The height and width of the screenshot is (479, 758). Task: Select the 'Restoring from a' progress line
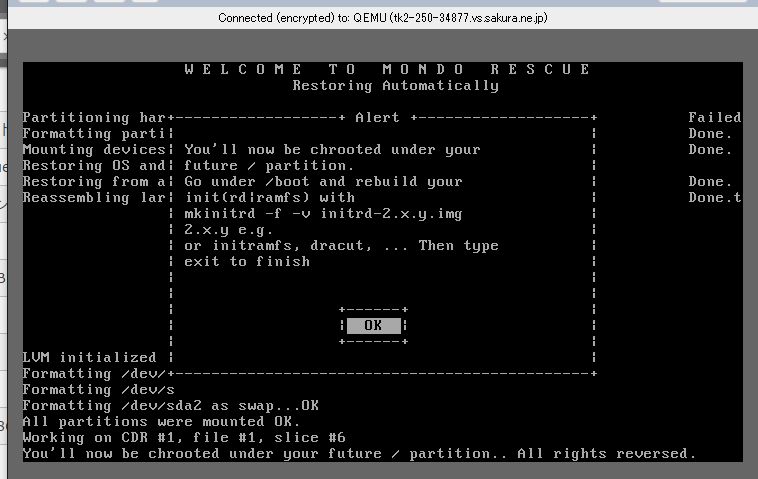(94, 181)
